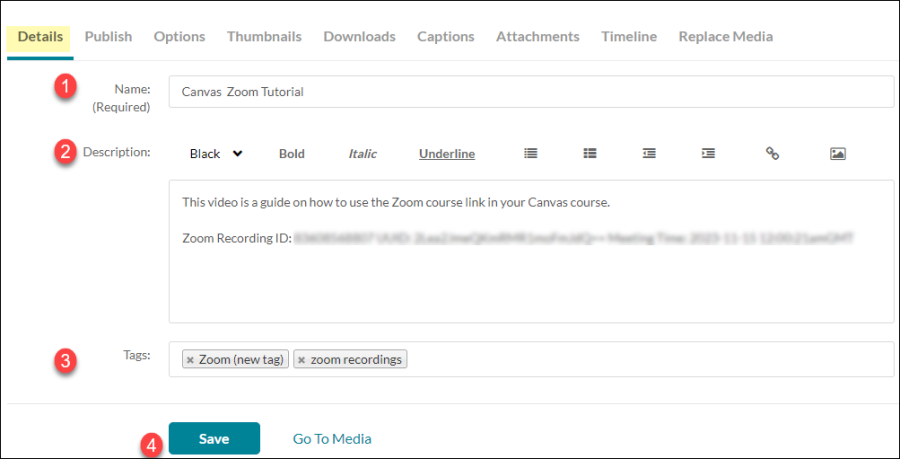Click into the Tags input field
Image resolution: width=900 pixels, height=459 pixels.
point(531,359)
